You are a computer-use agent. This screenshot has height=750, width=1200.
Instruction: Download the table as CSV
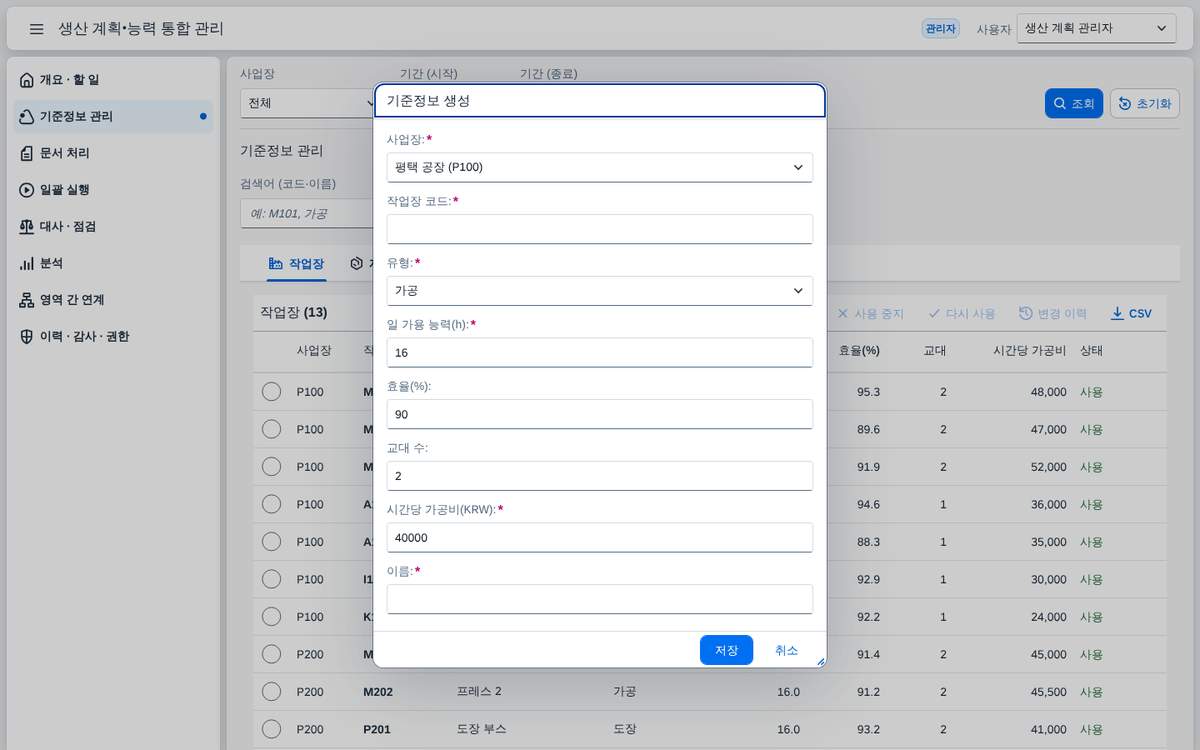pos(1131,313)
